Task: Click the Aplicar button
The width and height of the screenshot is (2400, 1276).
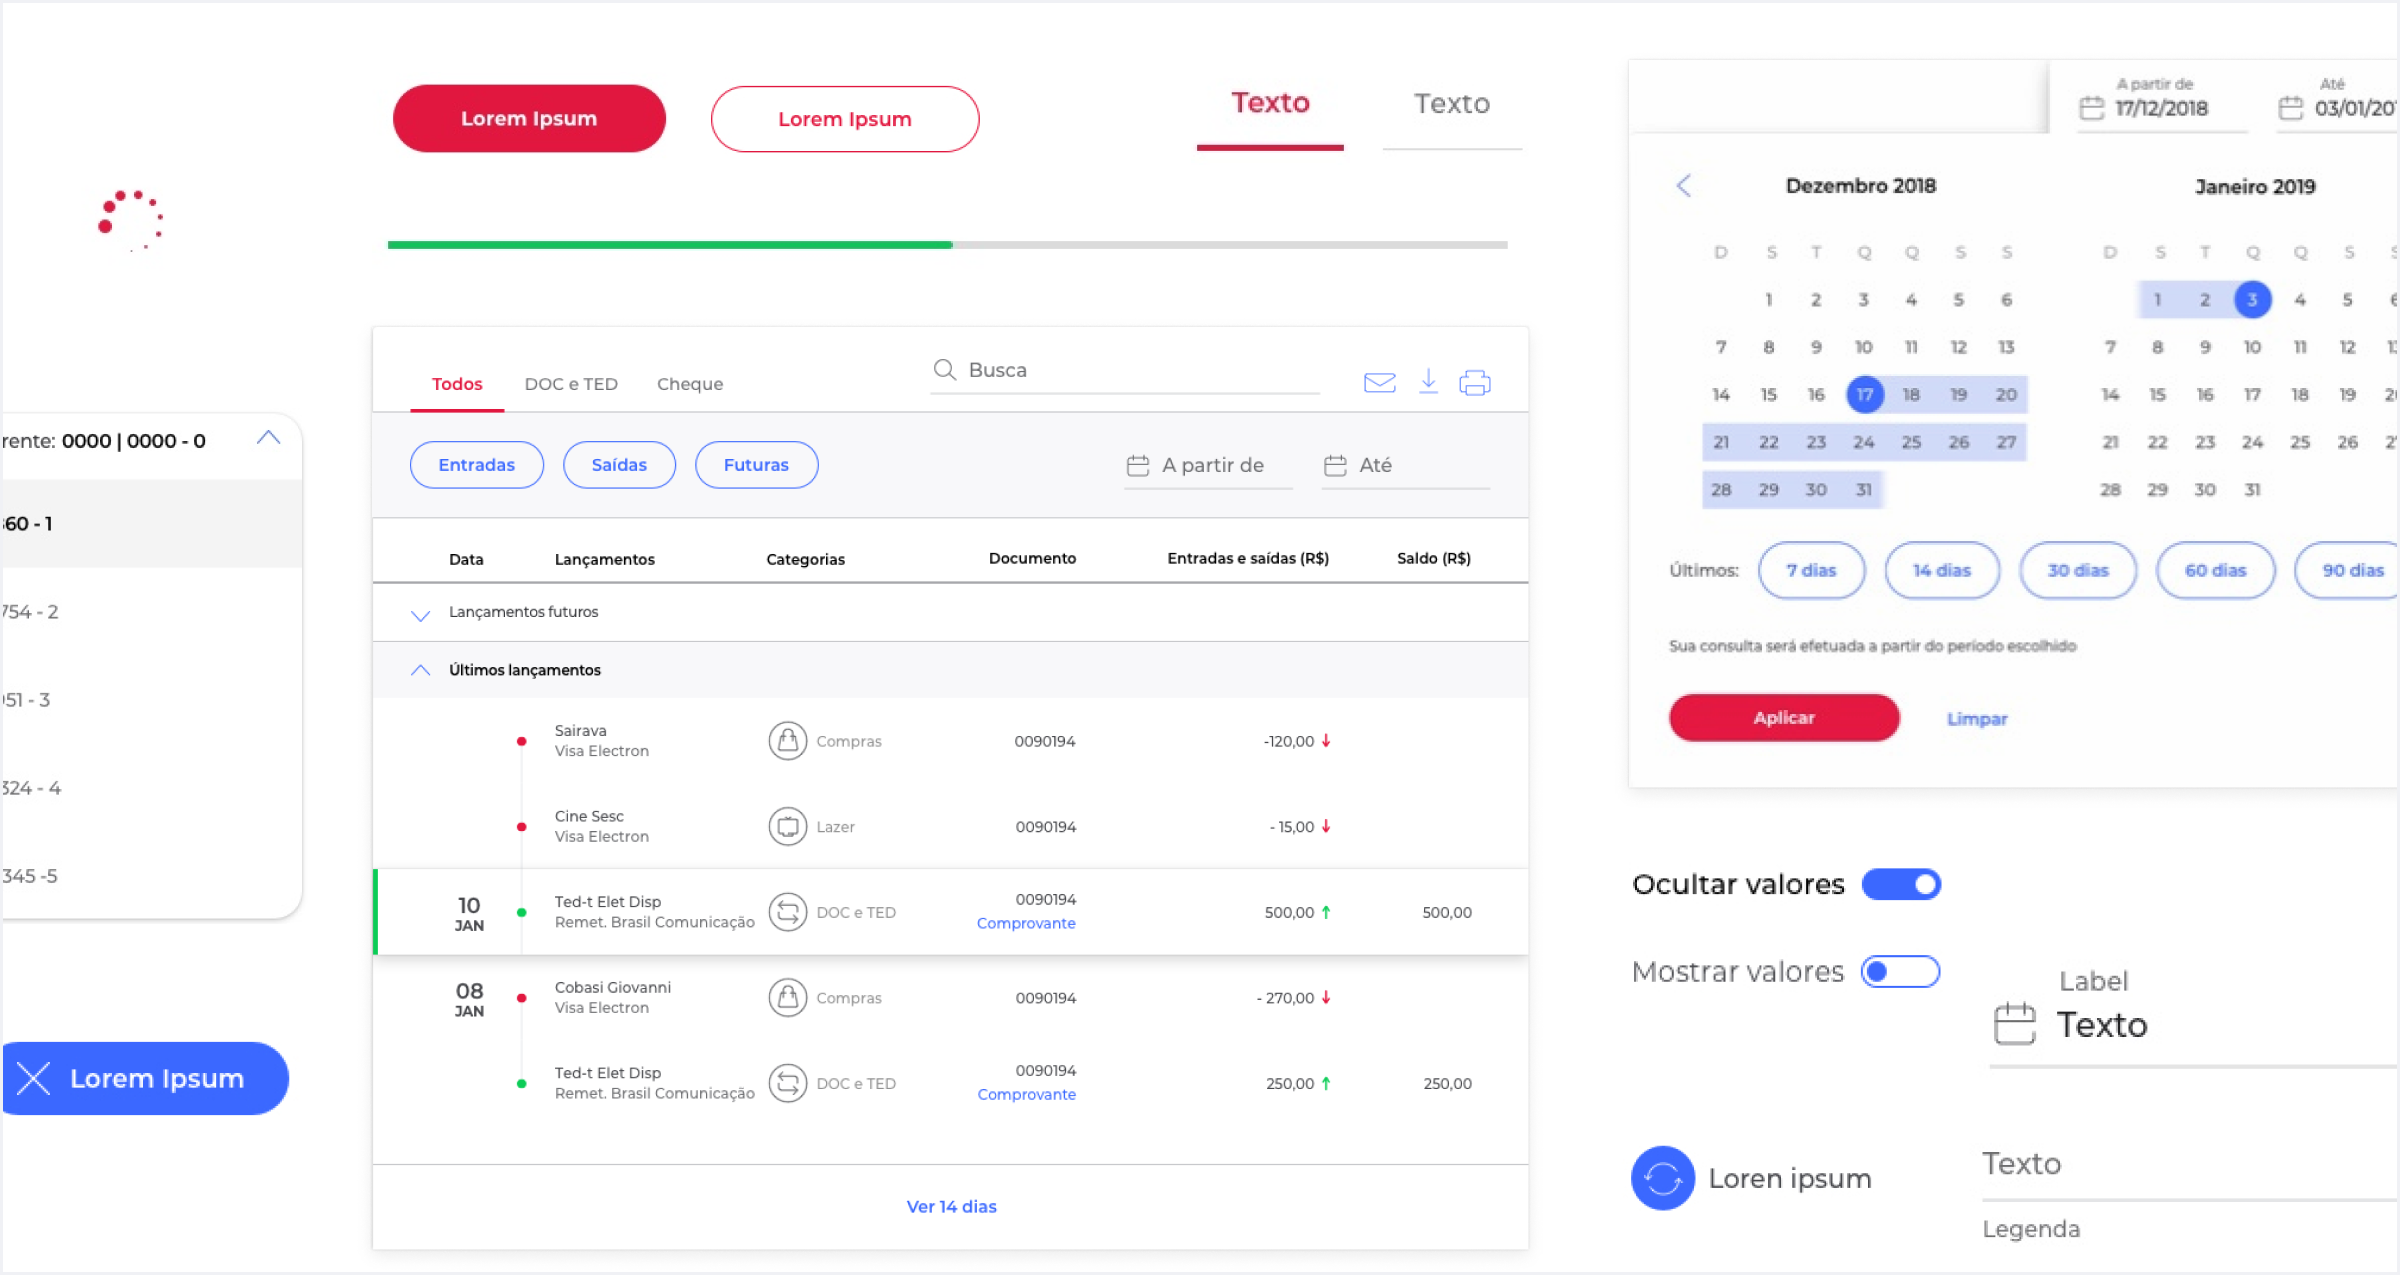Action: pos(1784,718)
